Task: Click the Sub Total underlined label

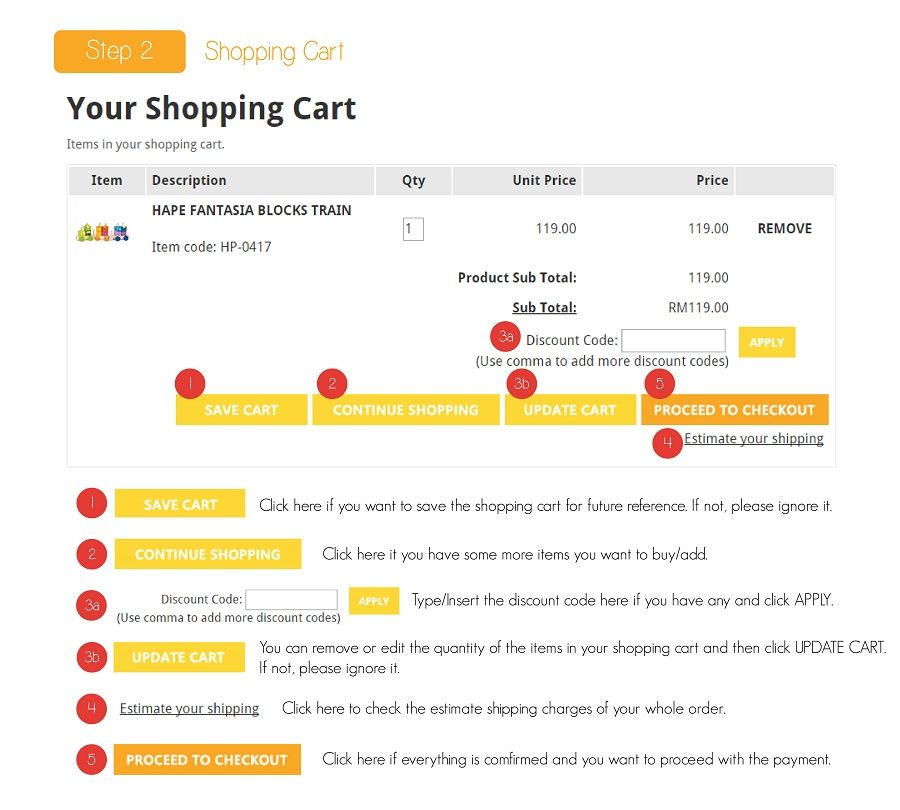Action: click(x=544, y=308)
